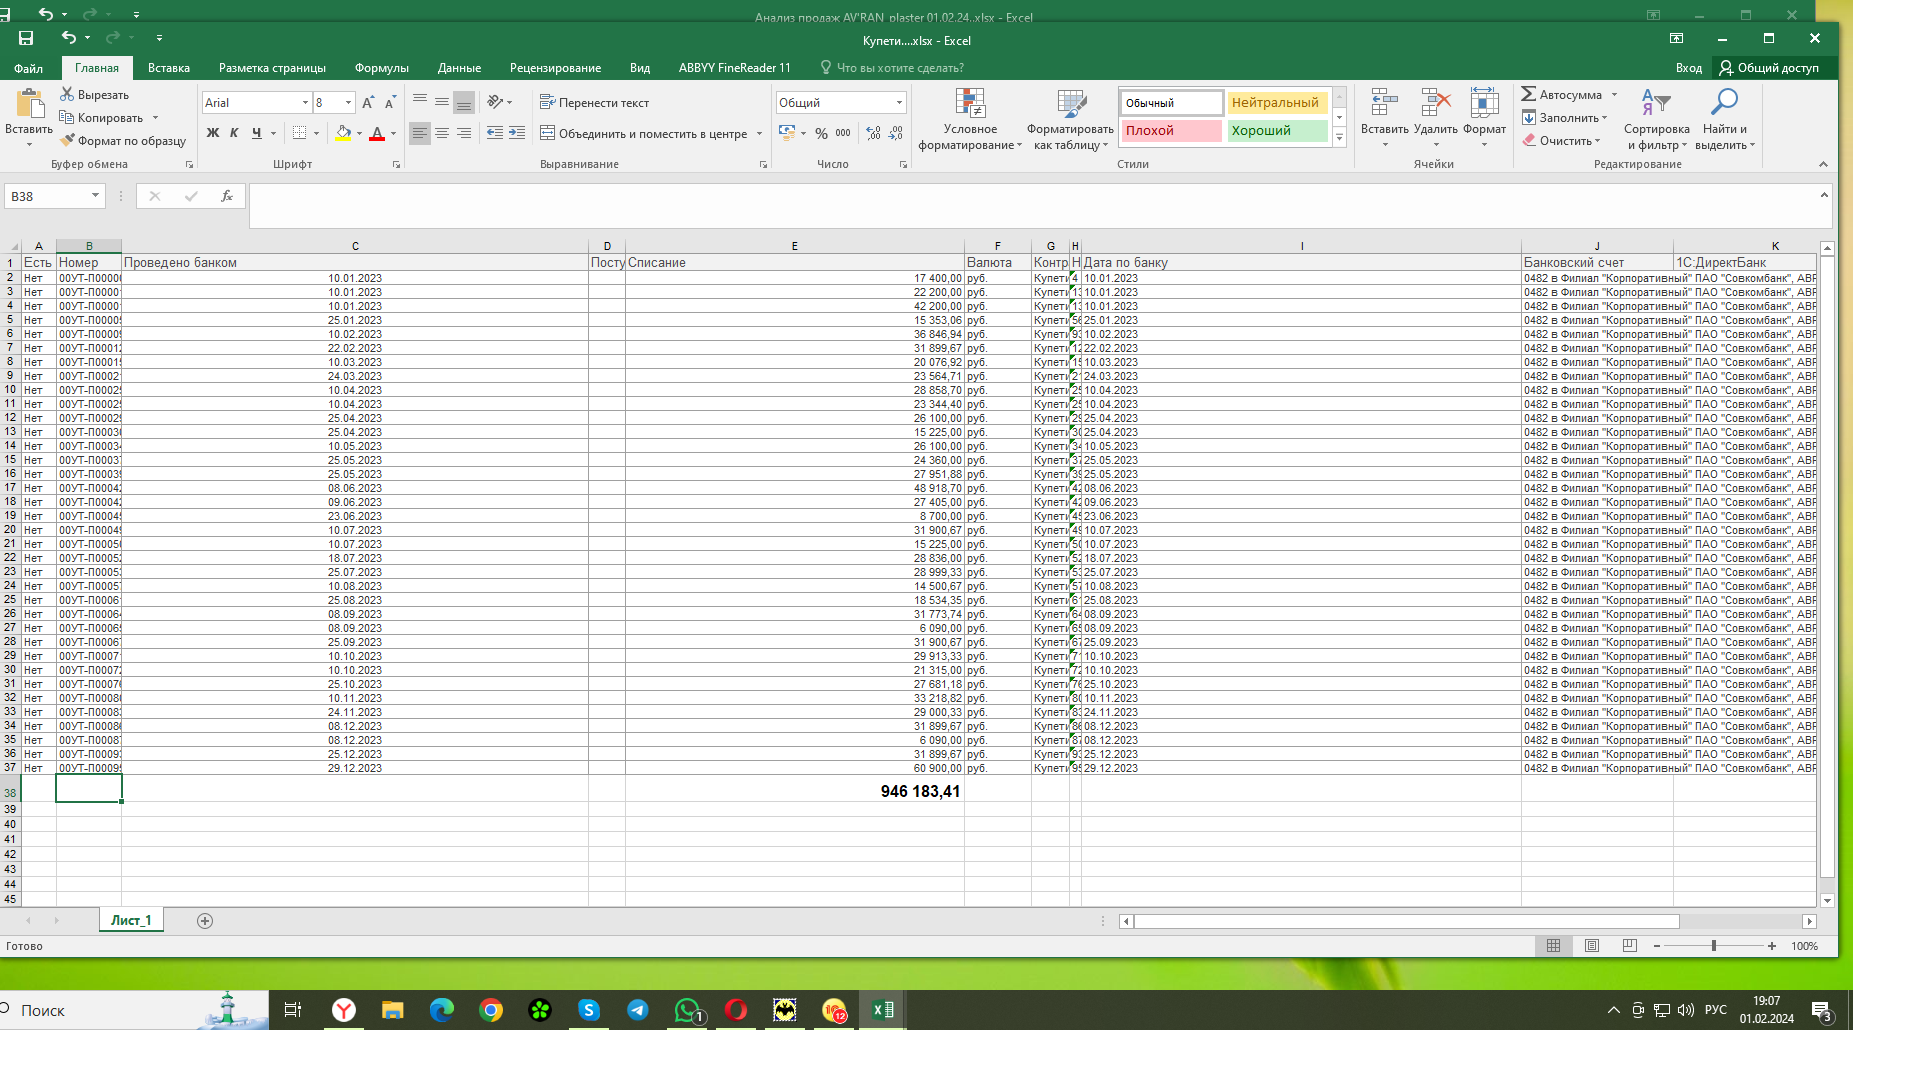Click the Share button

coord(1769,68)
